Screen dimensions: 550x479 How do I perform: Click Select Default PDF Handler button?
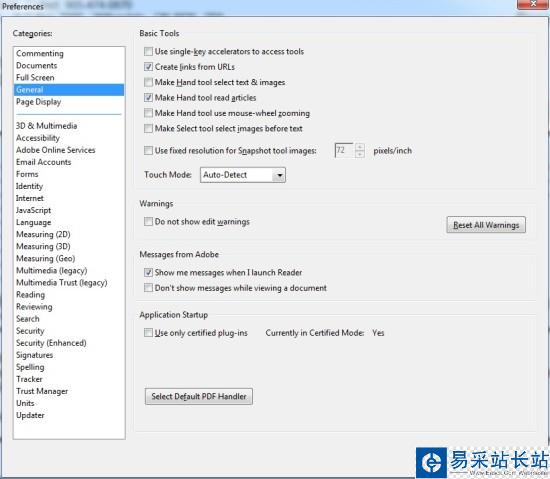click(x=199, y=397)
